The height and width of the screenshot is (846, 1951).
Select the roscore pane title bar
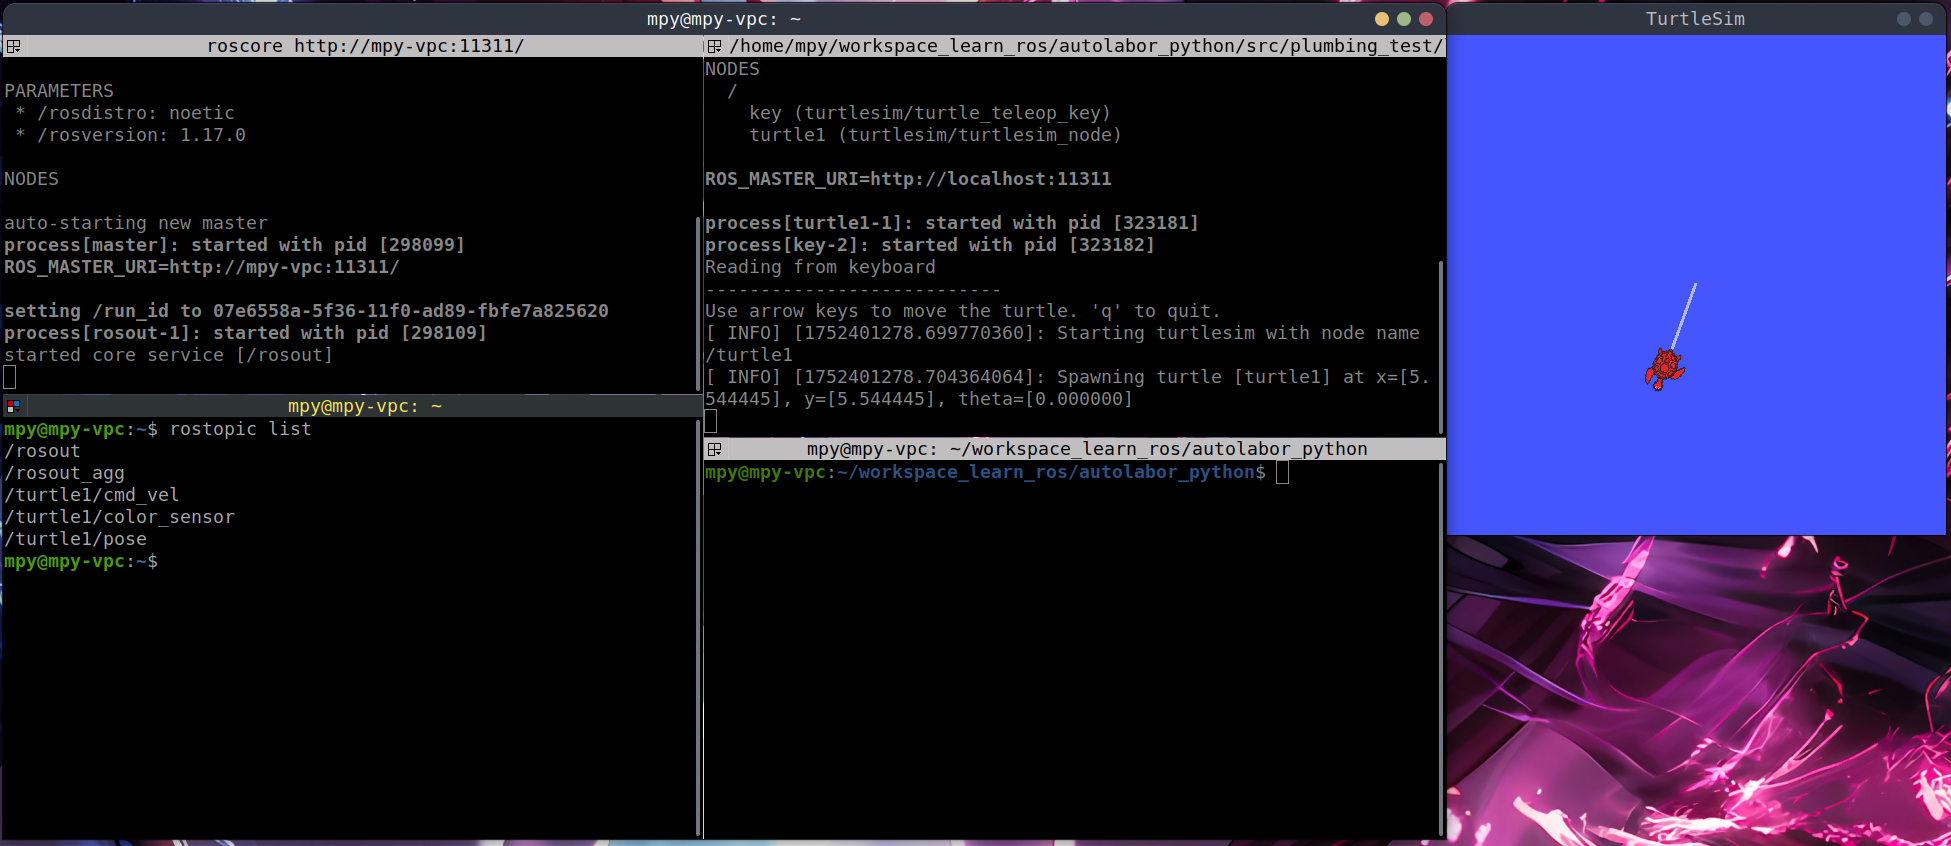click(x=365, y=46)
